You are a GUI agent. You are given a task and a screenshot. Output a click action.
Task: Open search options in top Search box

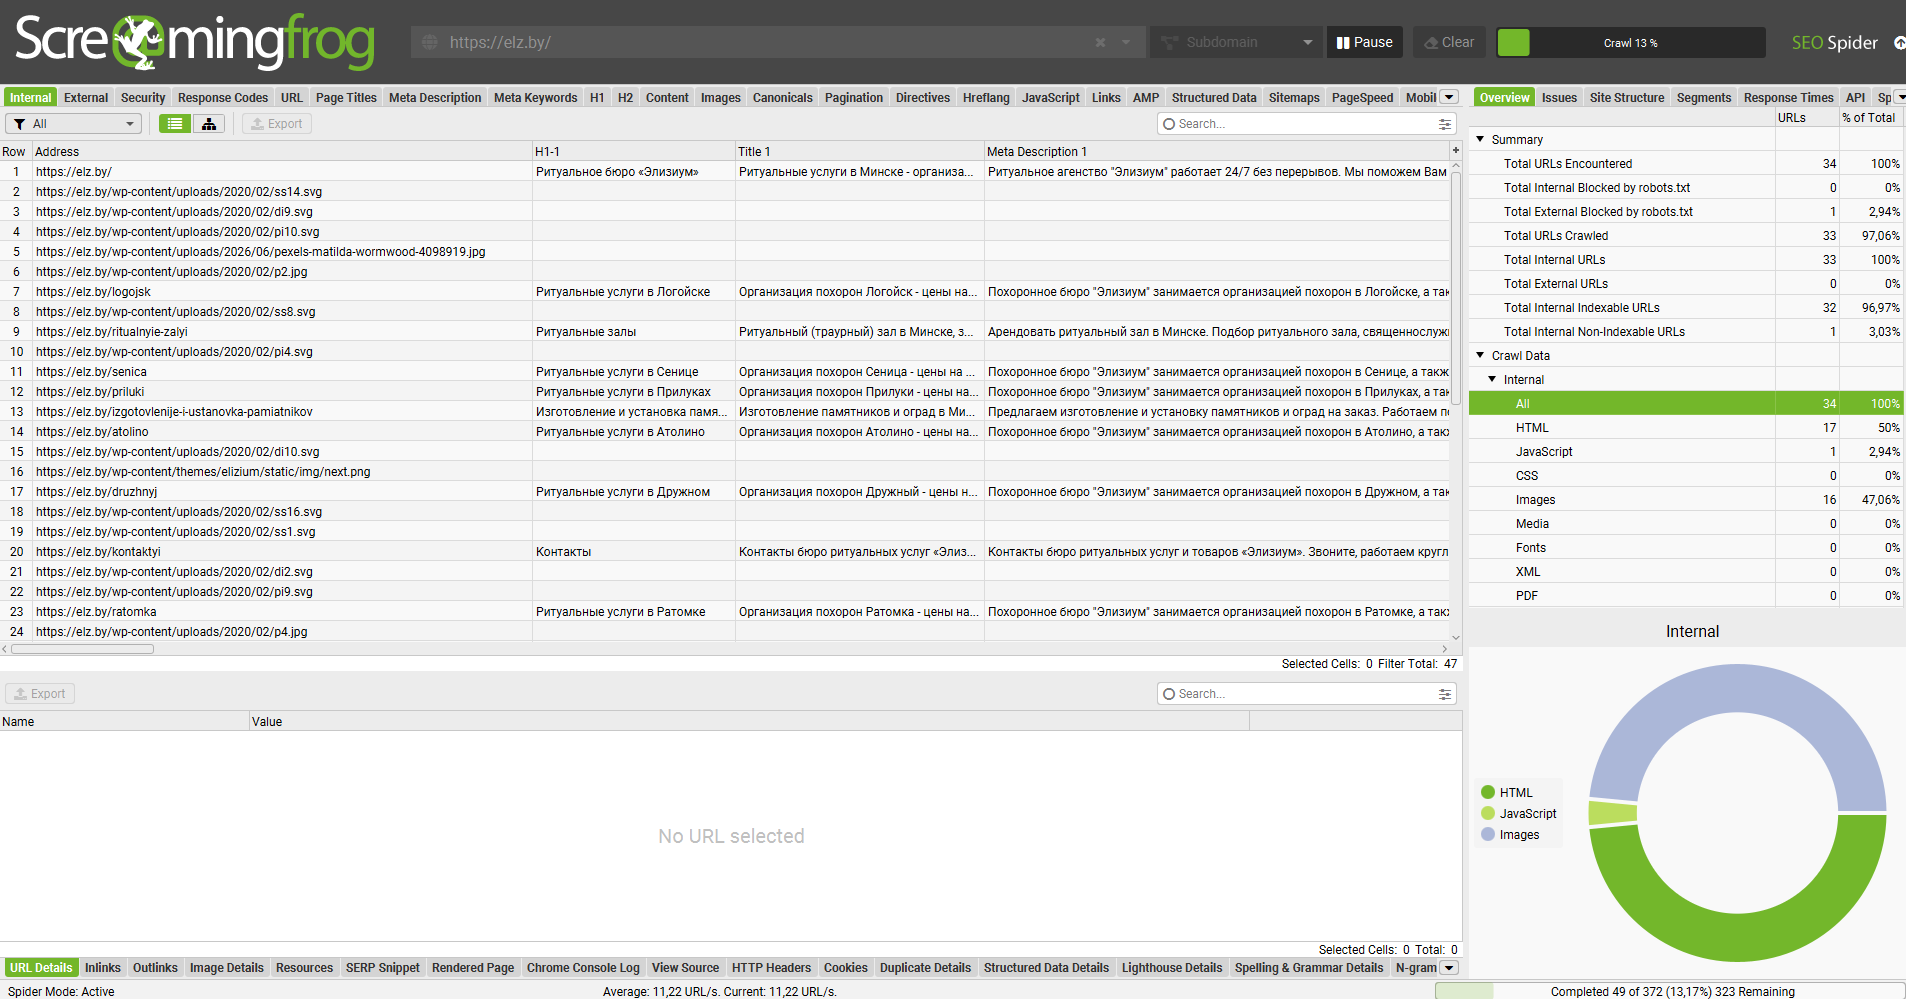click(1445, 124)
